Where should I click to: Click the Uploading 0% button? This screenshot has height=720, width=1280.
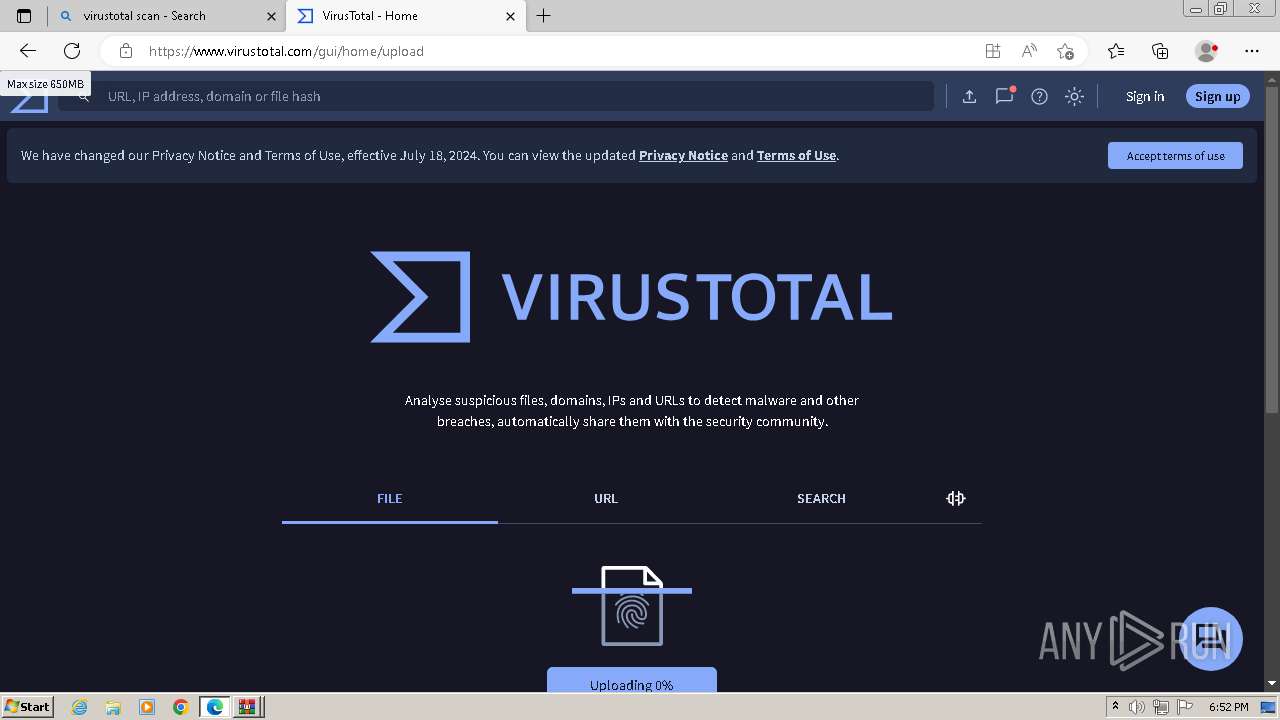pyautogui.click(x=632, y=680)
